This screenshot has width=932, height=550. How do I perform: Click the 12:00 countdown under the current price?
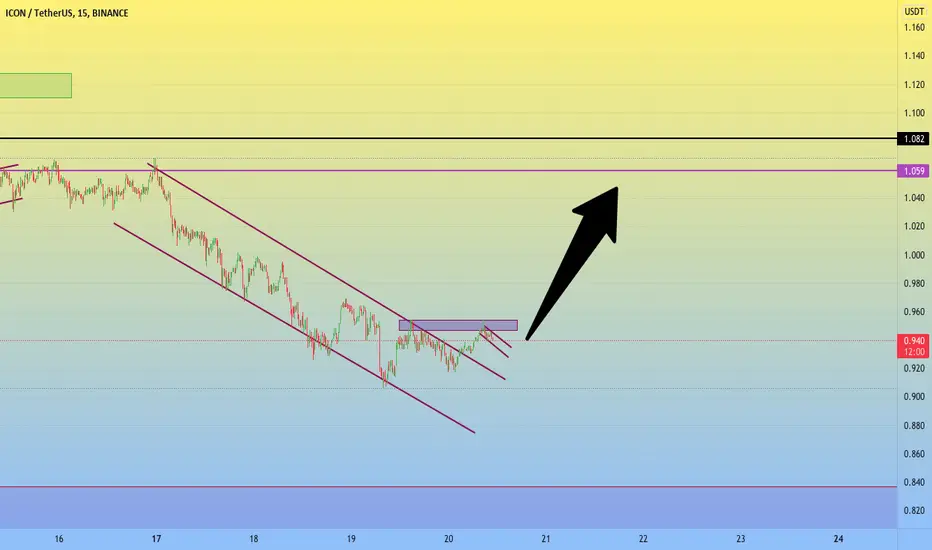914,352
